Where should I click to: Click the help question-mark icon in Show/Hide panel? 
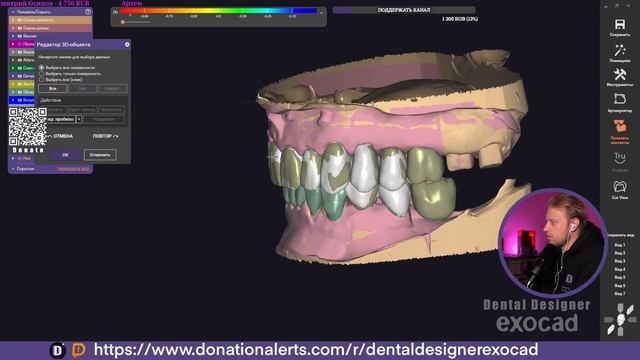pos(88,12)
